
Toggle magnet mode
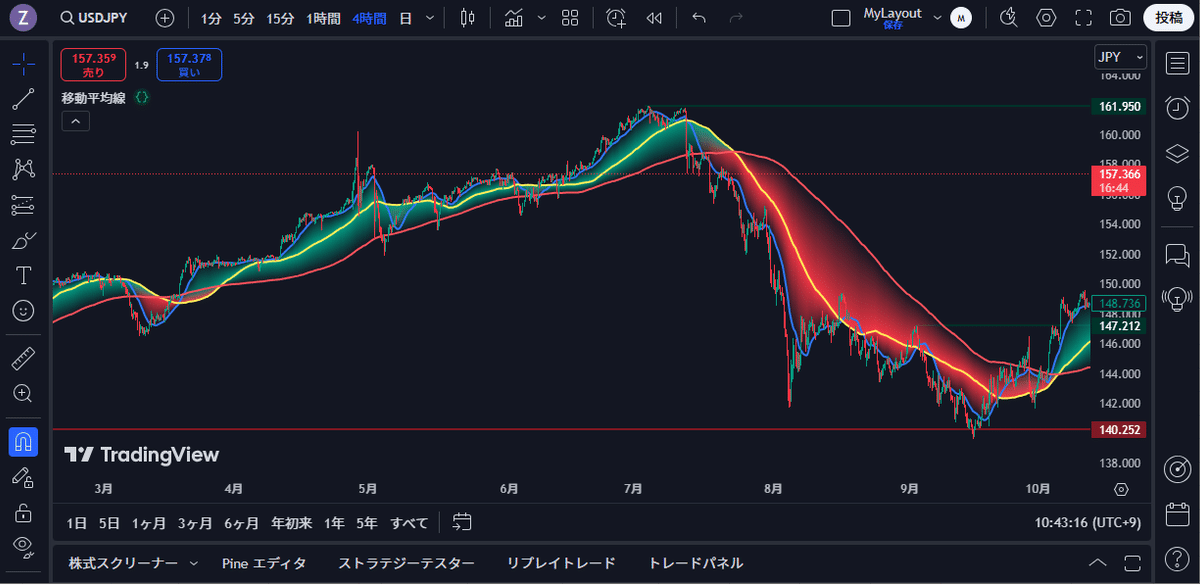tap(23, 441)
